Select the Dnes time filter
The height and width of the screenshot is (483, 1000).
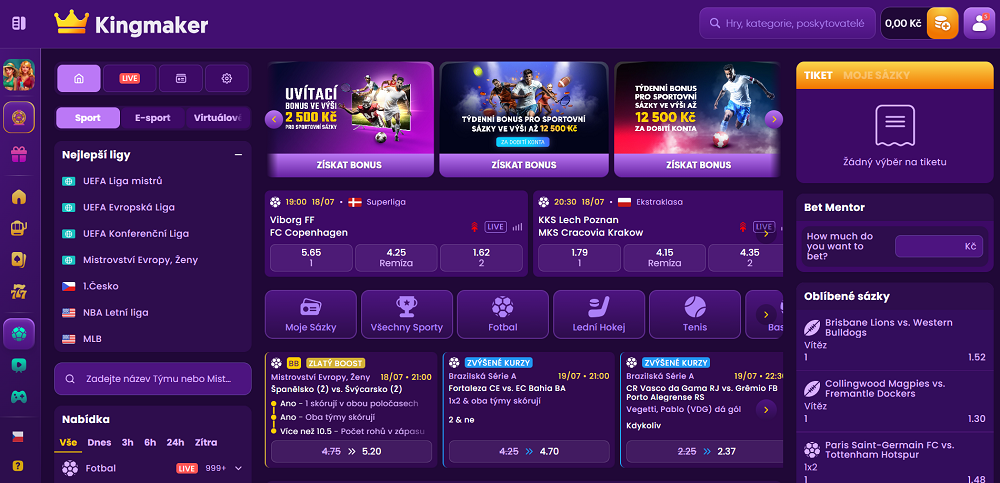99,442
